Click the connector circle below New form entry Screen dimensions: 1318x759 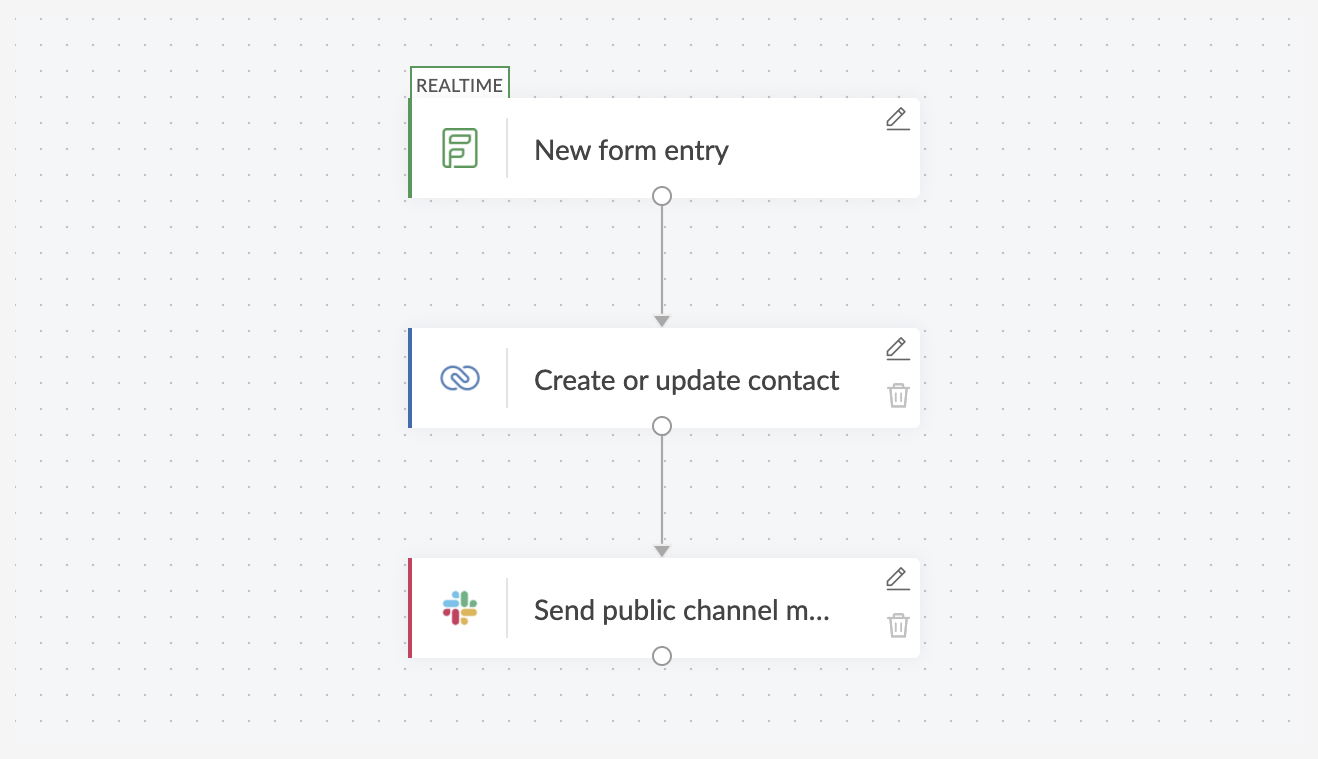pos(661,196)
